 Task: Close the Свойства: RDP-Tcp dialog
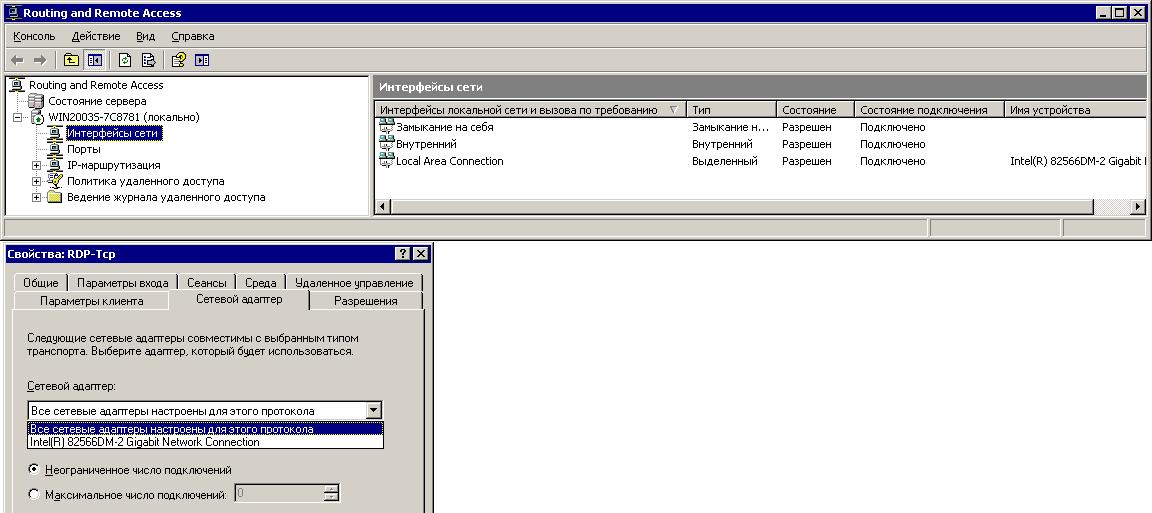click(x=420, y=254)
